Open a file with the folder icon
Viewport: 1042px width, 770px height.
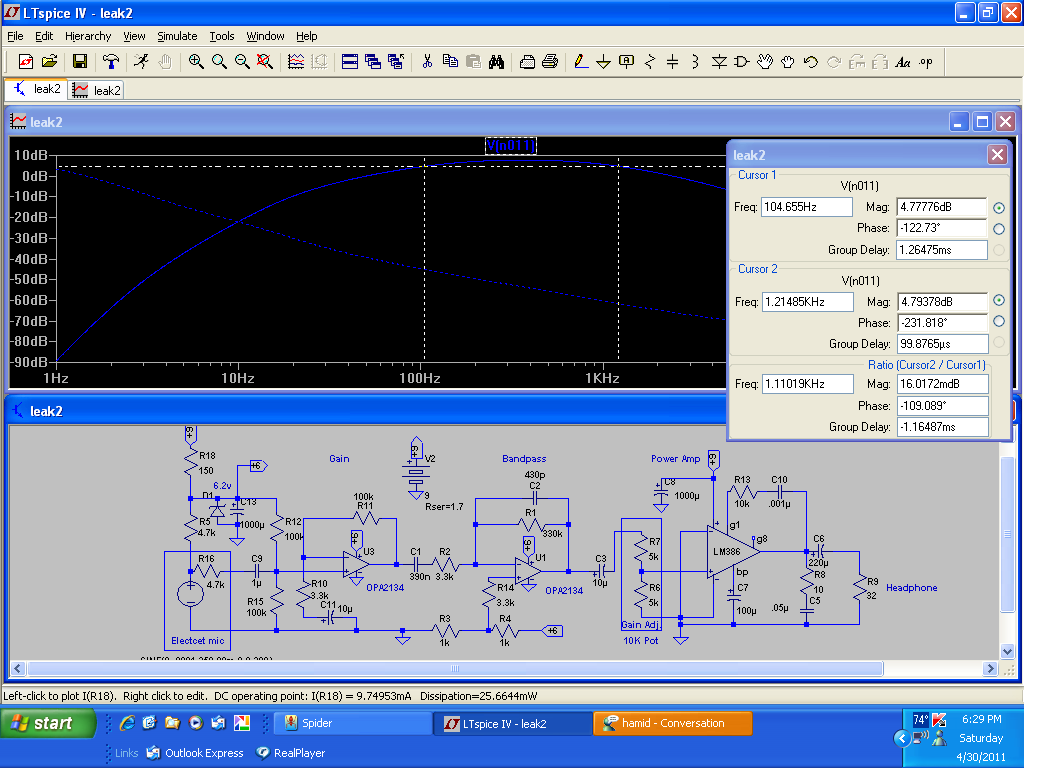point(50,62)
